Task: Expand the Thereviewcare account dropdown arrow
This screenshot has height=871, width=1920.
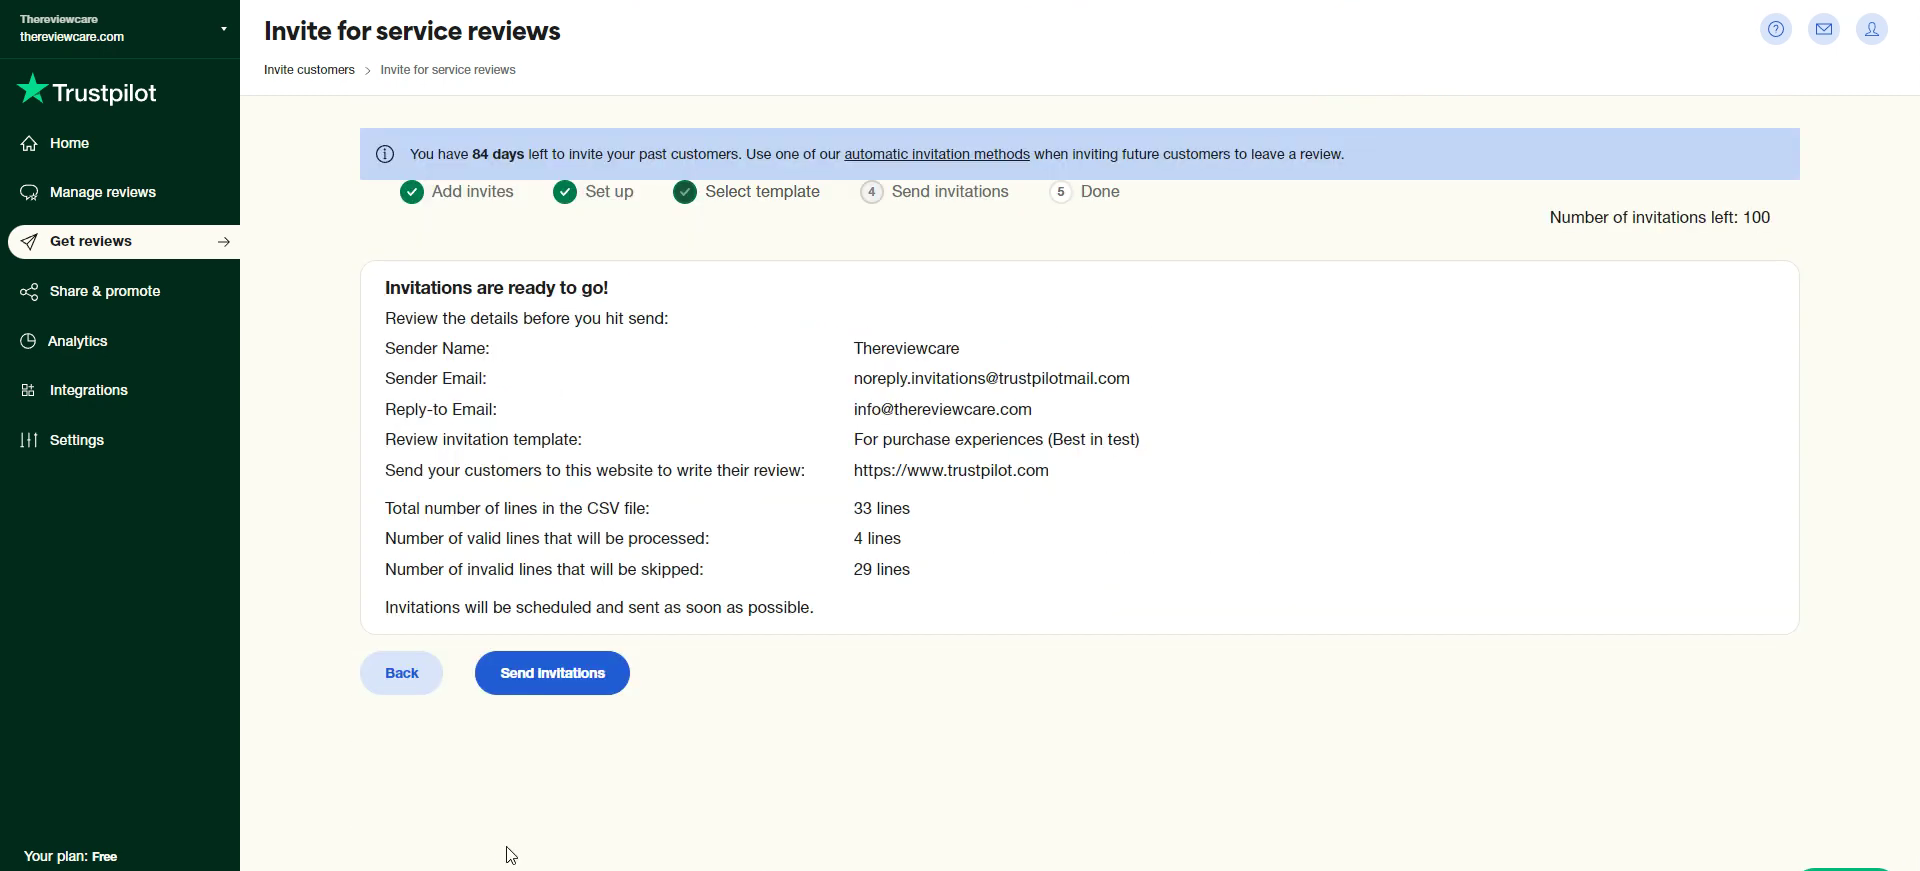Action: [x=224, y=29]
